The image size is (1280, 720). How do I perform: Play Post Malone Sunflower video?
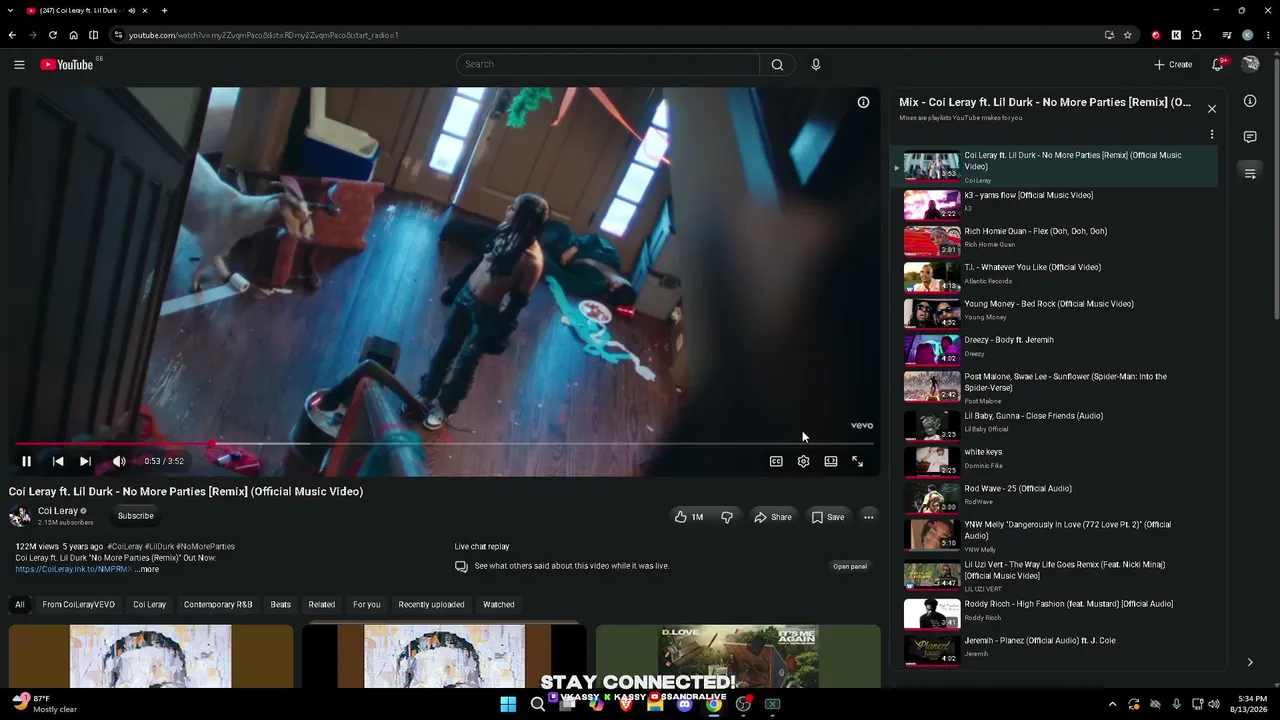click(x=1055, y=387)
